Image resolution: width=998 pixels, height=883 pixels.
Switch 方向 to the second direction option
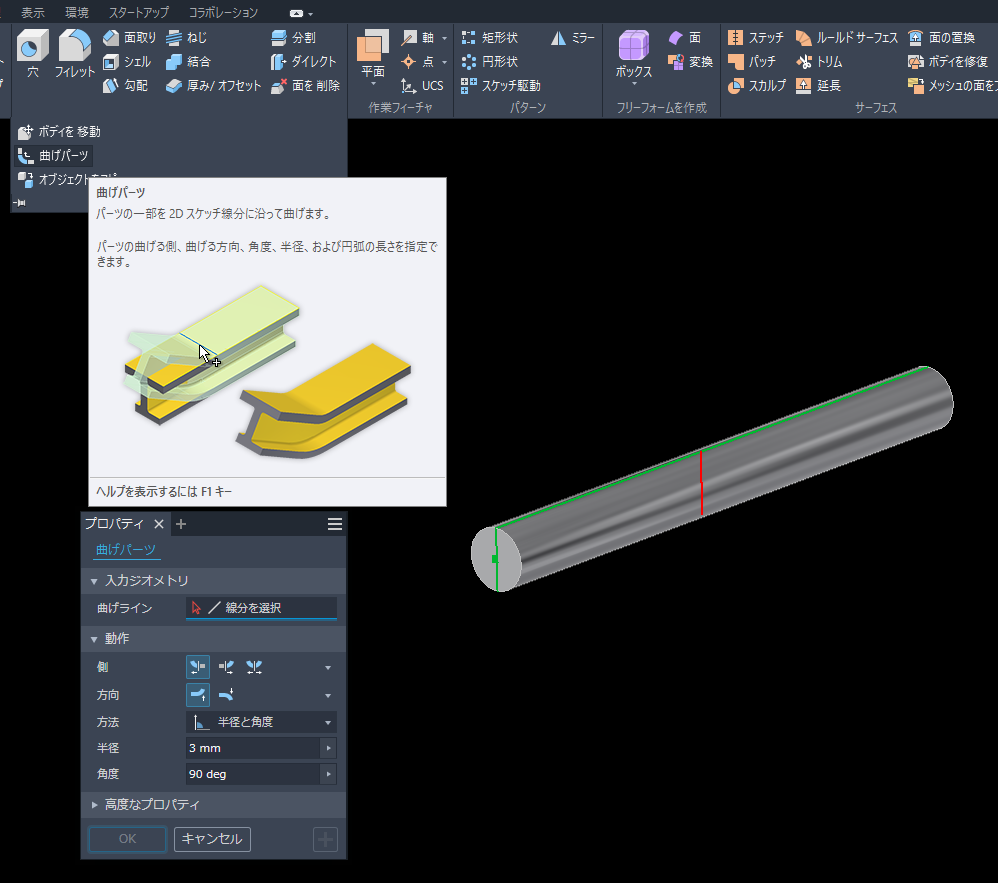pos(226,695)
